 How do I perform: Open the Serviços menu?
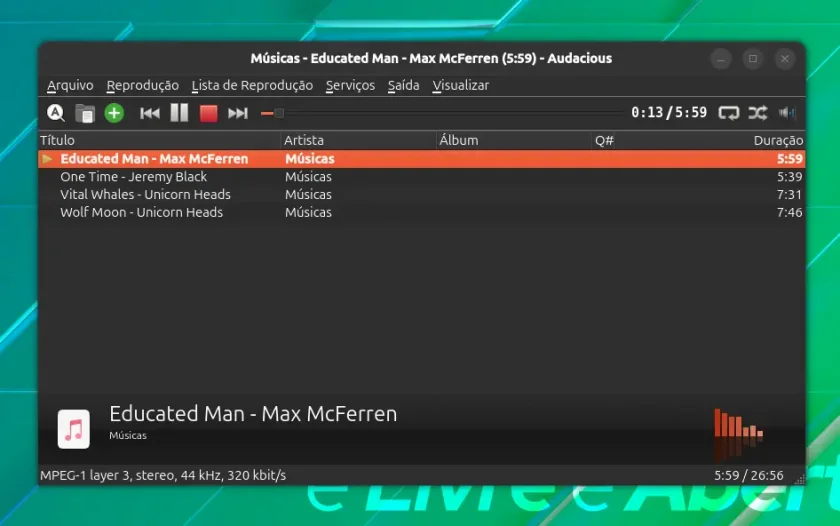click(x=350, y=85)
